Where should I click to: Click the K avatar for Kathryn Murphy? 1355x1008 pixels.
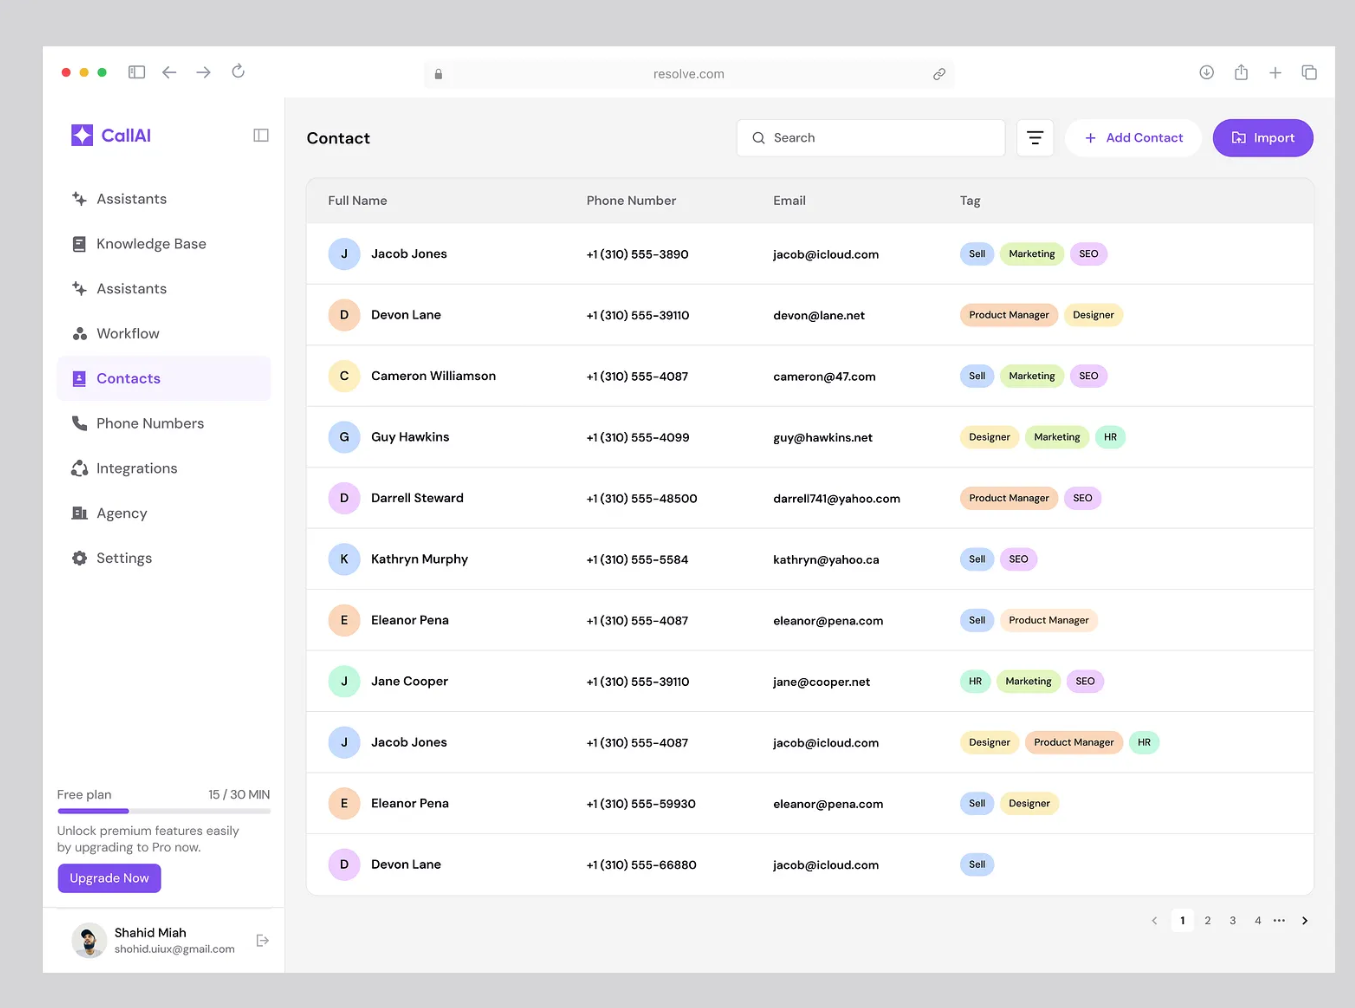pos(344,559)
